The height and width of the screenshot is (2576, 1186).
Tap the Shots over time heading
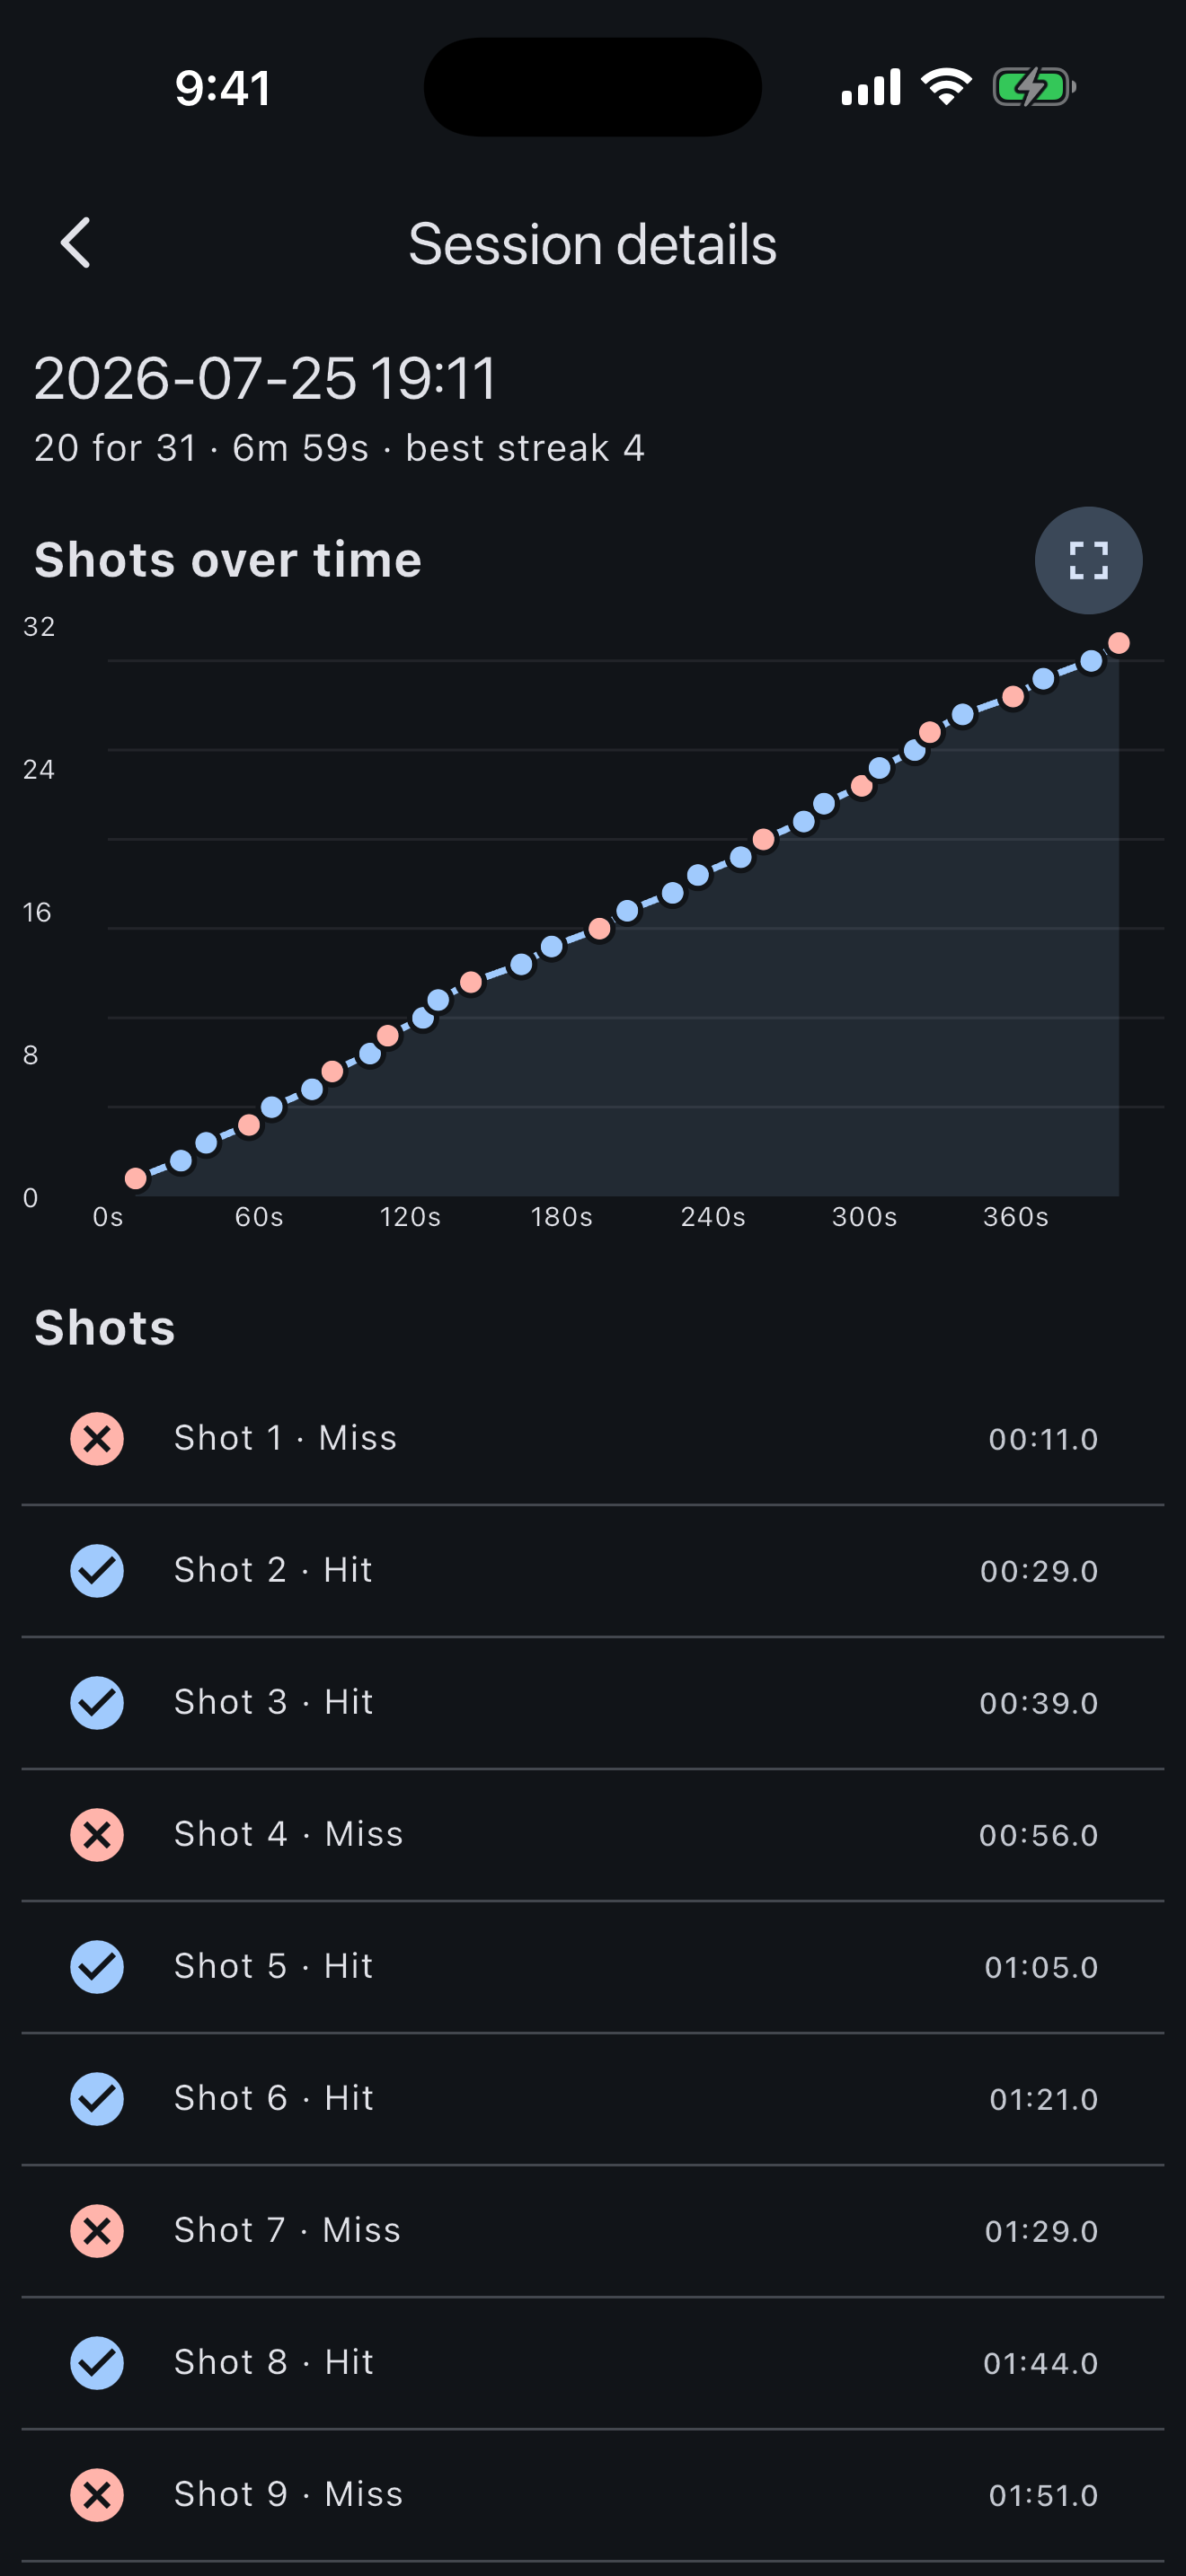click(228, 560)
